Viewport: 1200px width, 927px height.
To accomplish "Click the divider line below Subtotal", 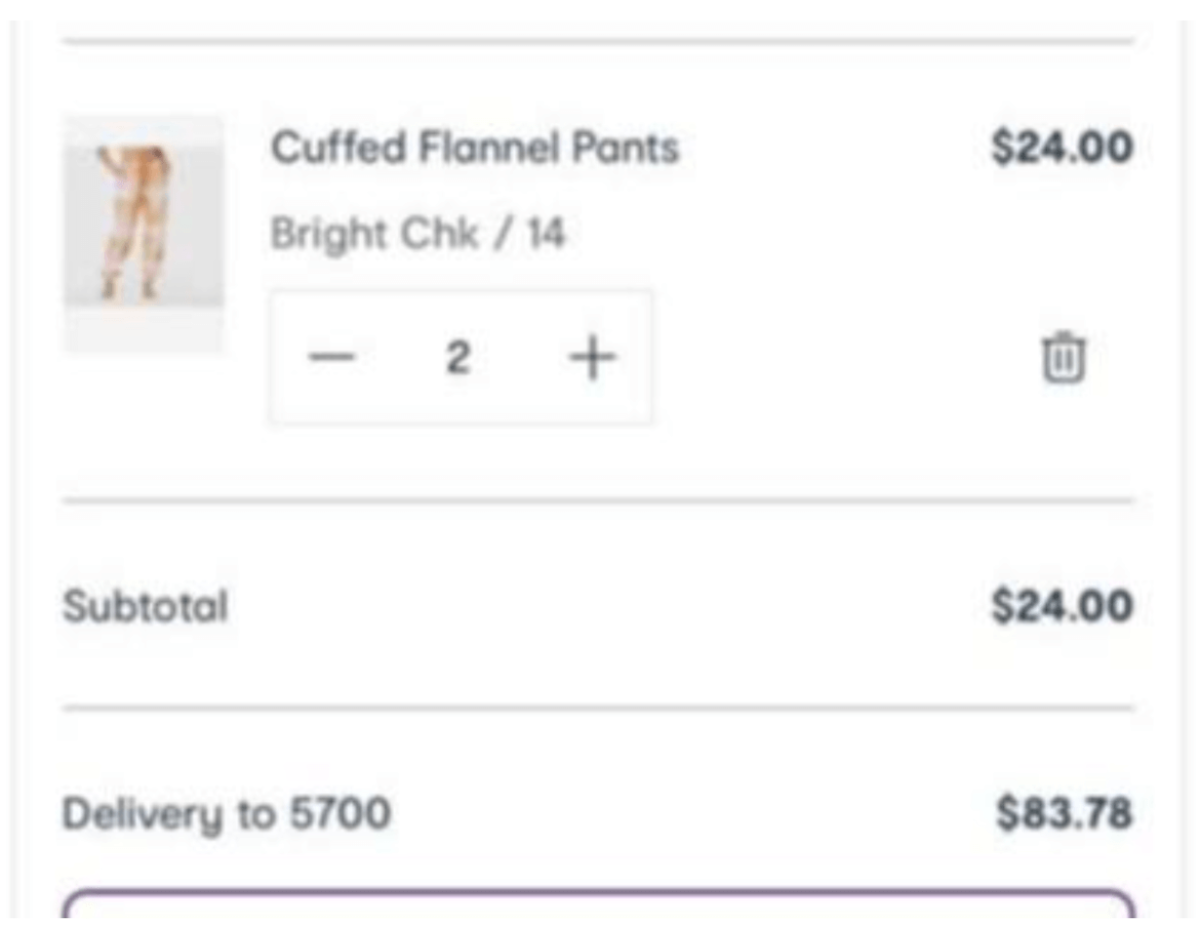I will [x=598, y=708].
